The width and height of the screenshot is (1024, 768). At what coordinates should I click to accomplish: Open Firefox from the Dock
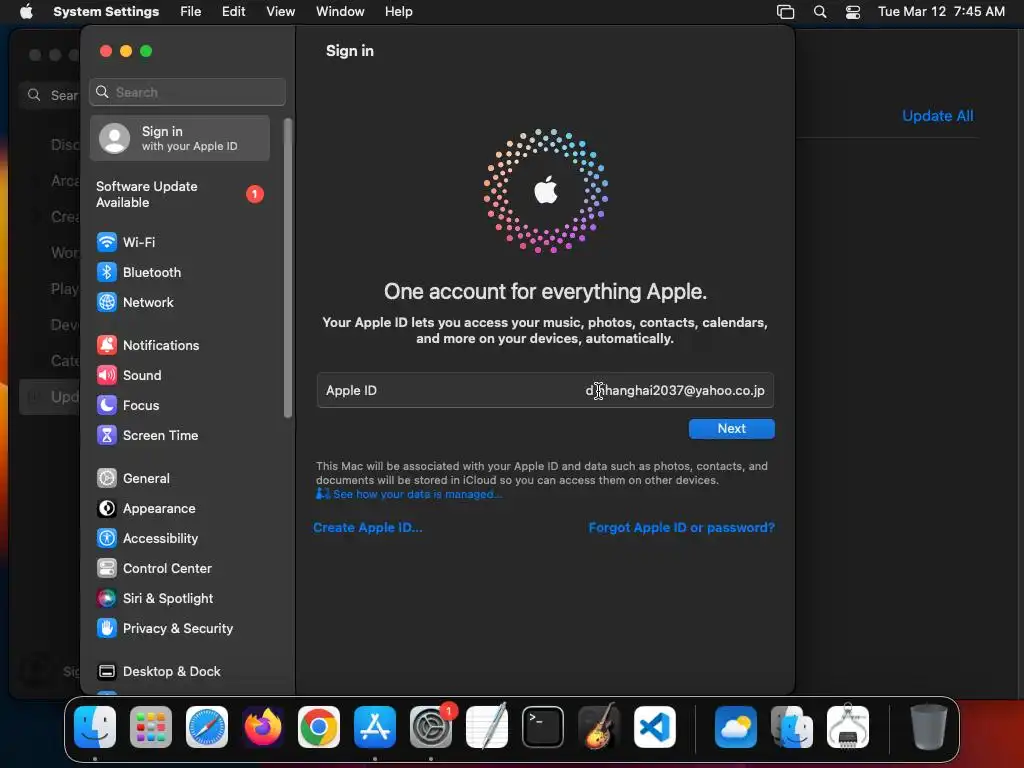pyautogui.click(x=263, y=727)
